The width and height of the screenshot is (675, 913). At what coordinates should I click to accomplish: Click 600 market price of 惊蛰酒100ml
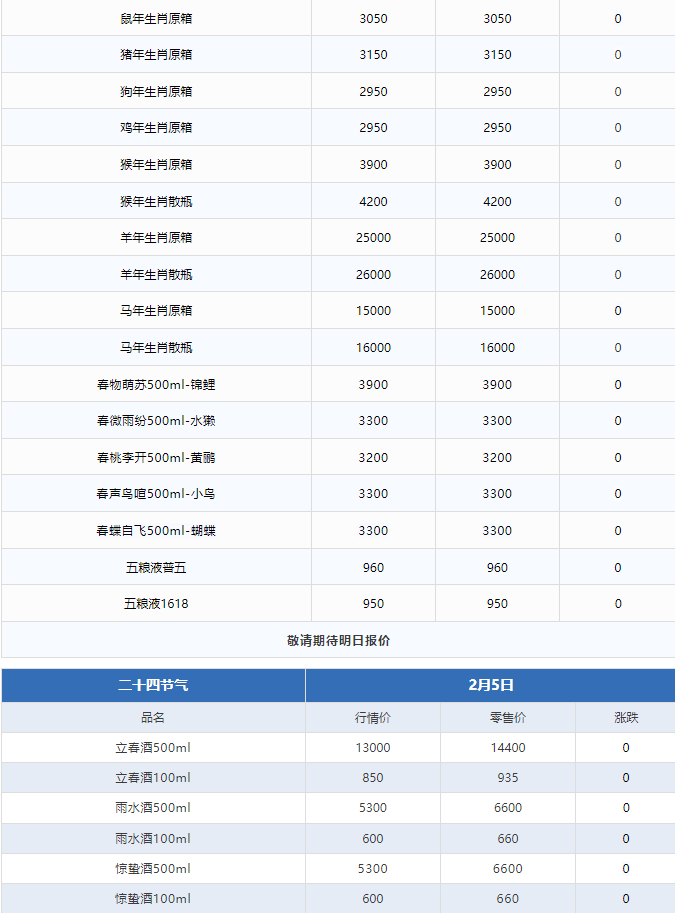373,898
